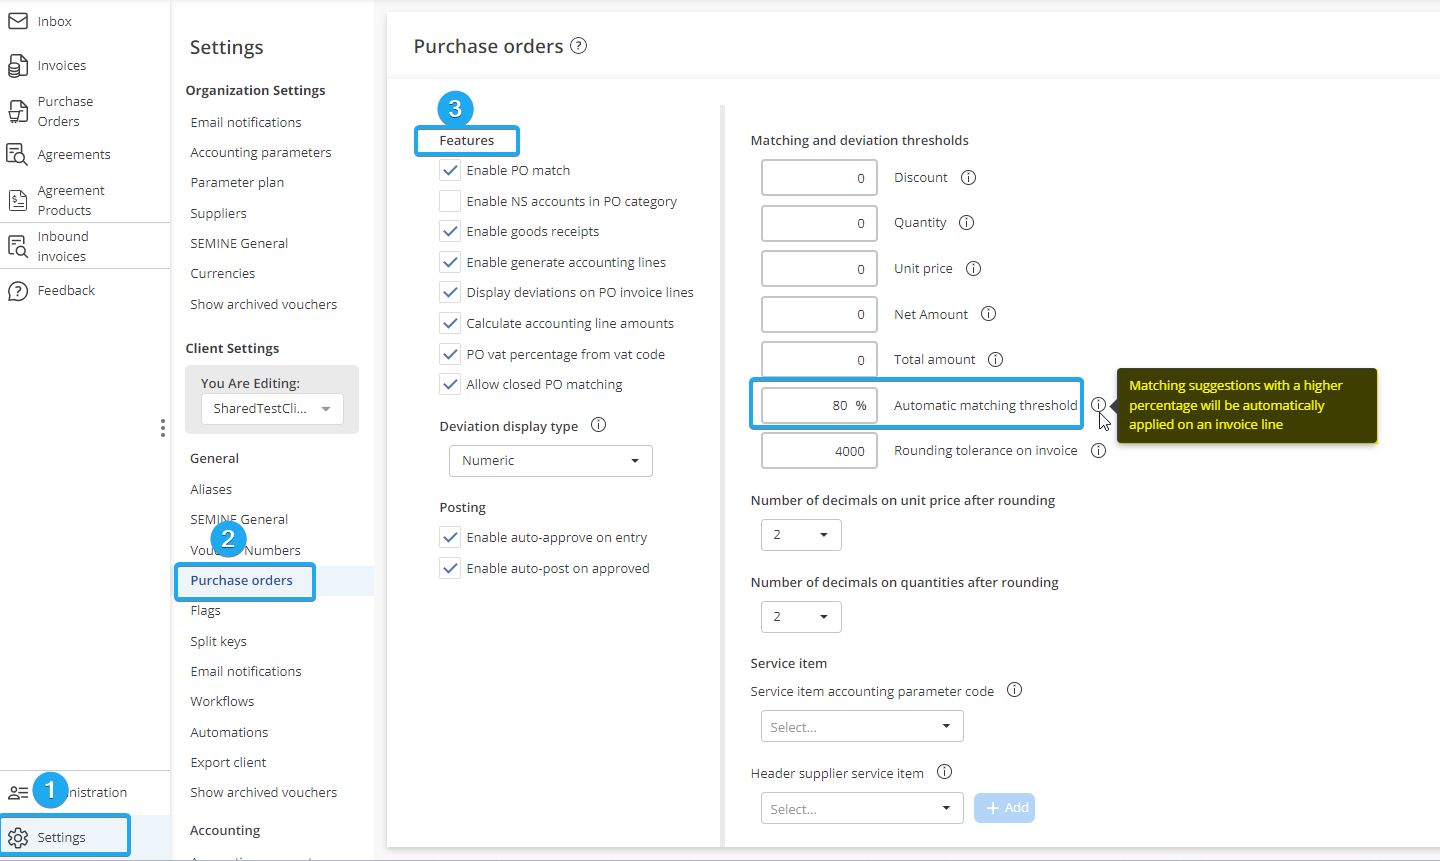Uncheck Enable goods receipts
The width and height of the screenshot is (1440, 861).
[x=450, y=231]
